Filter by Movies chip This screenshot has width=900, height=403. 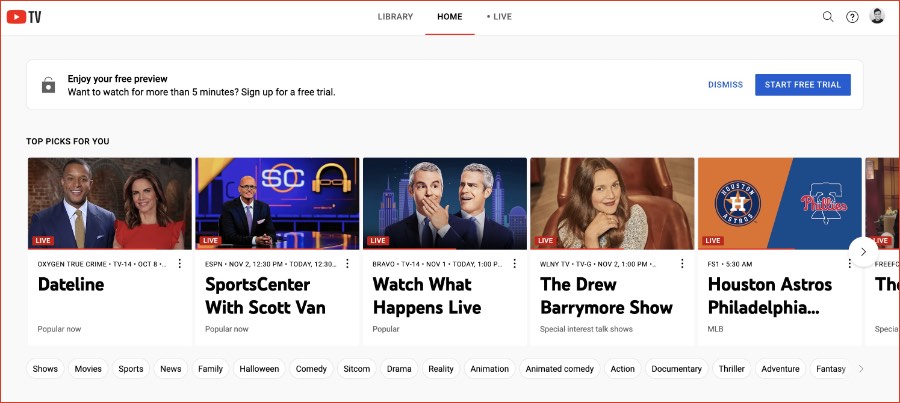coord(88,369)
